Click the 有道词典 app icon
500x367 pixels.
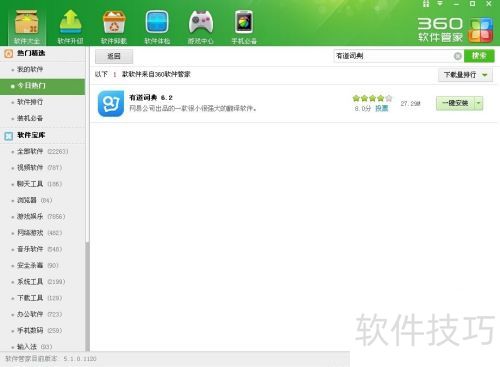pos(111,104)
